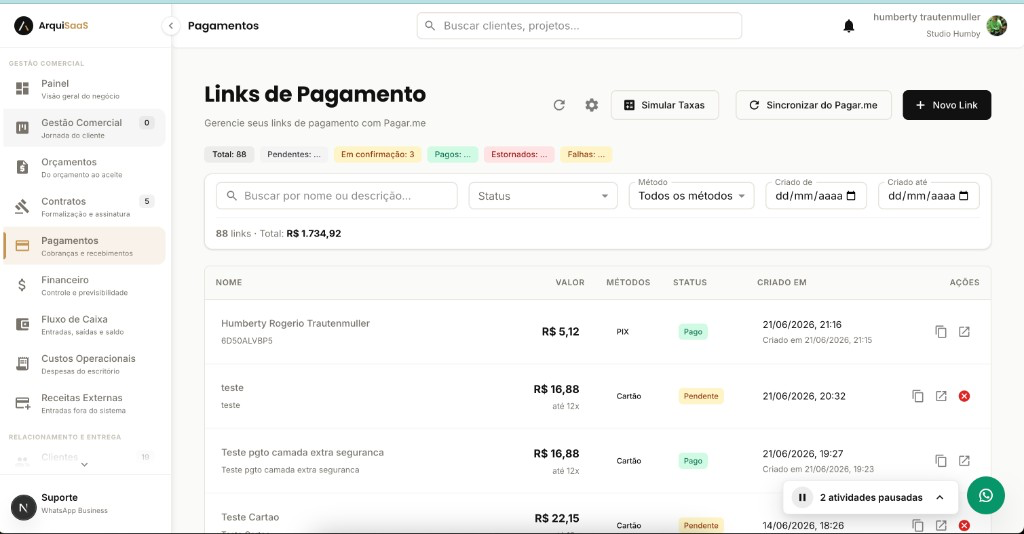1024x534 pixels.
Task: Open calendar picker for 'Criado de'
Action: (851, 196)
